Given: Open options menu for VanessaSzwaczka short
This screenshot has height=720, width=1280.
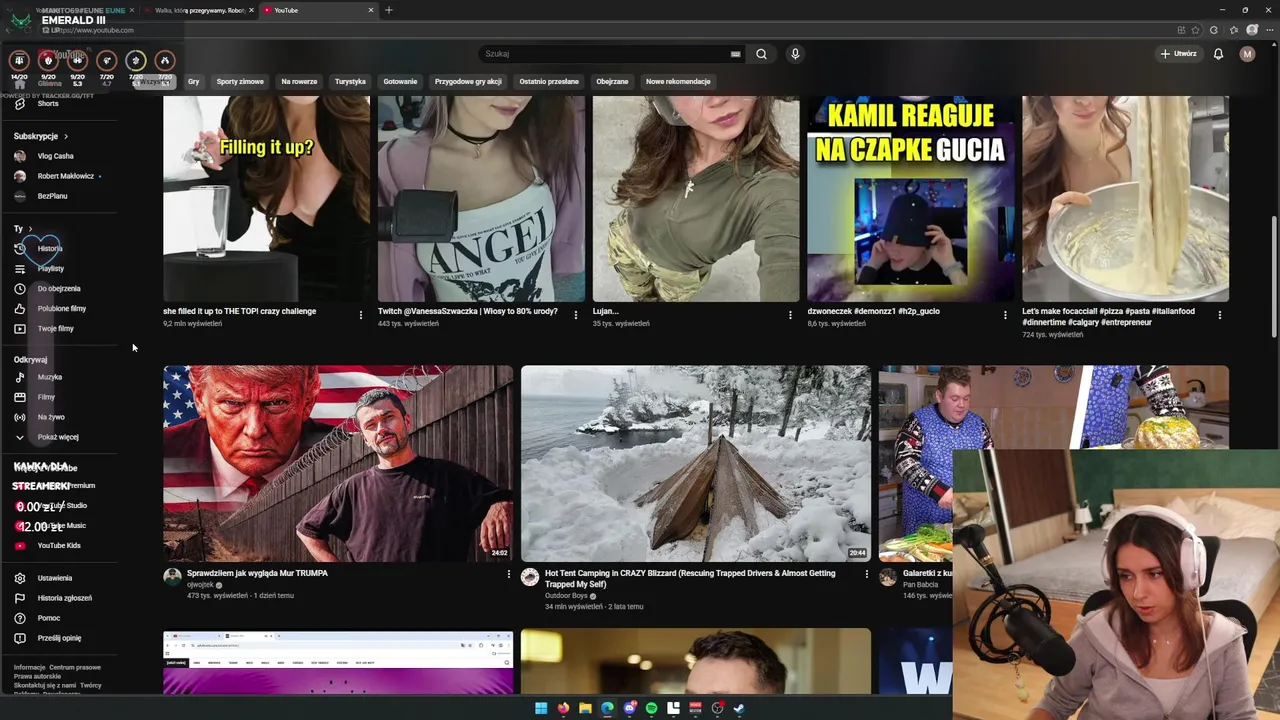Looking at the screenshot, I should click(575, 315).
